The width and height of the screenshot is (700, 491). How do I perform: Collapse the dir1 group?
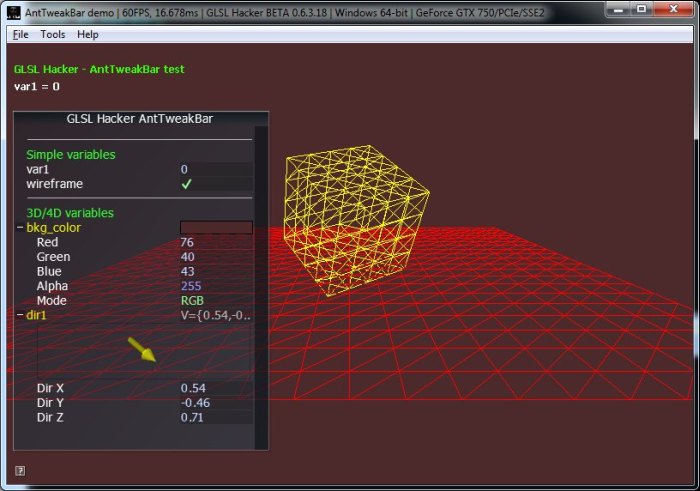pos(20,315)
